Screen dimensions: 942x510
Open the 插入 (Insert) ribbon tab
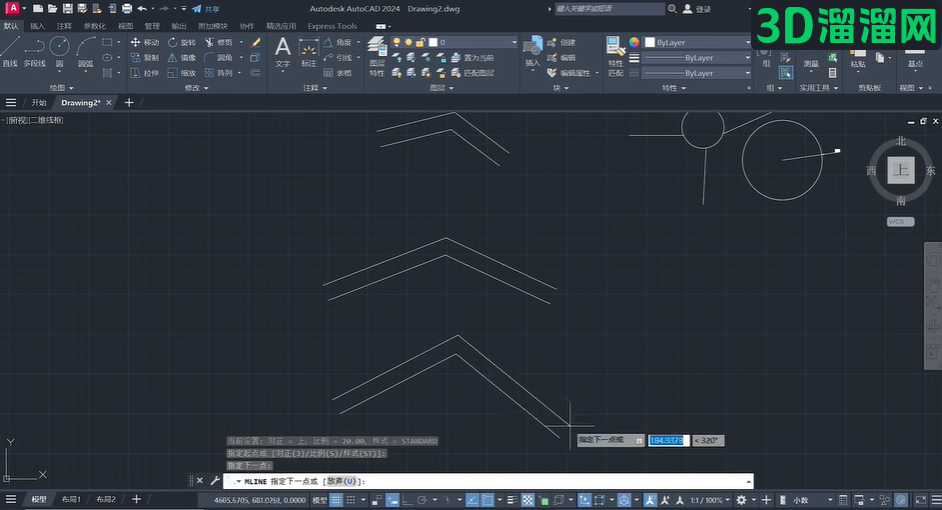tap(37, 26)
